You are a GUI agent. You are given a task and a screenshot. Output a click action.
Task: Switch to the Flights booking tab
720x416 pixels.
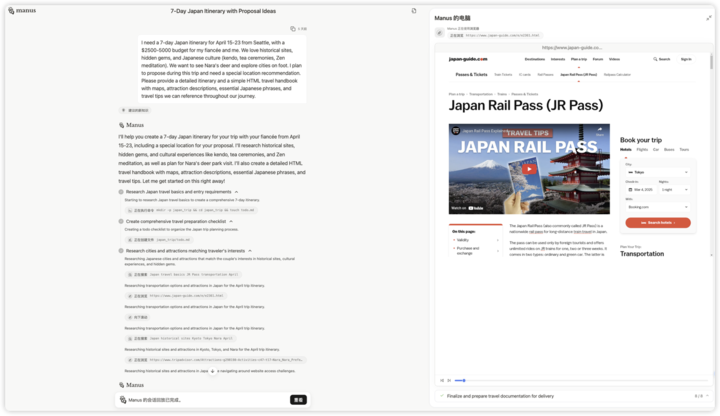[x=642, y=149]
